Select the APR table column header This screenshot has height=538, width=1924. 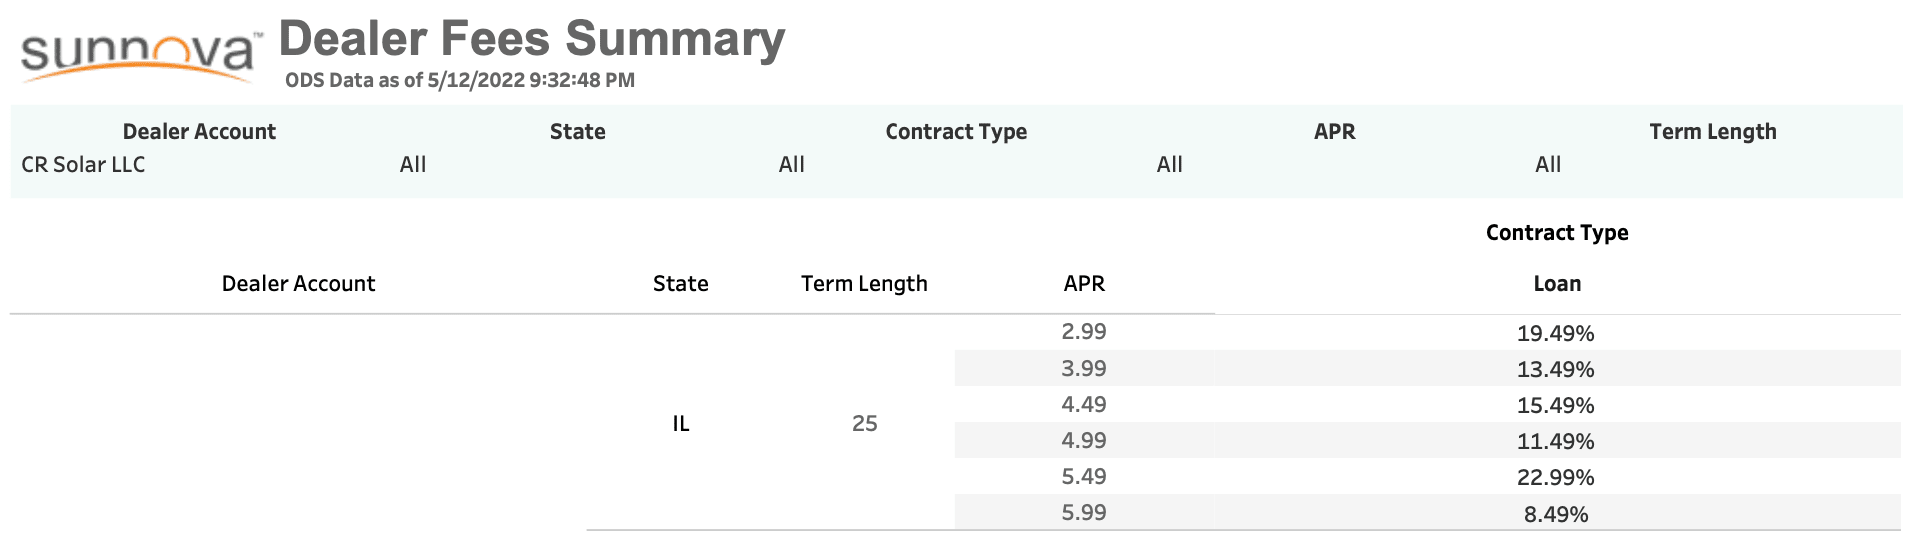[1084, 284]
